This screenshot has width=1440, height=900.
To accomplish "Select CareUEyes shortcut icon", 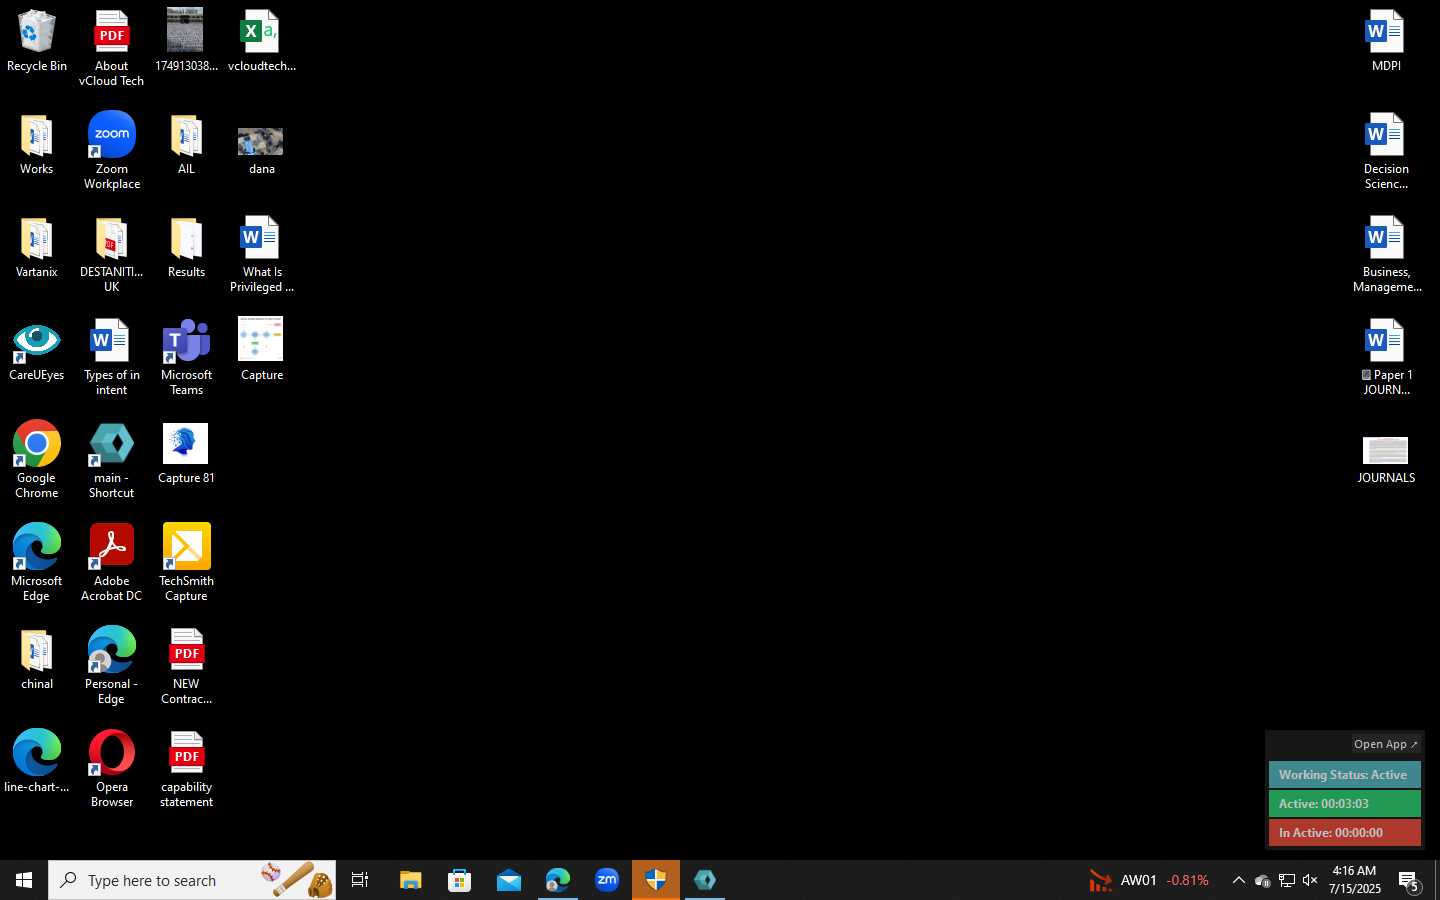I will click(37, 352).
